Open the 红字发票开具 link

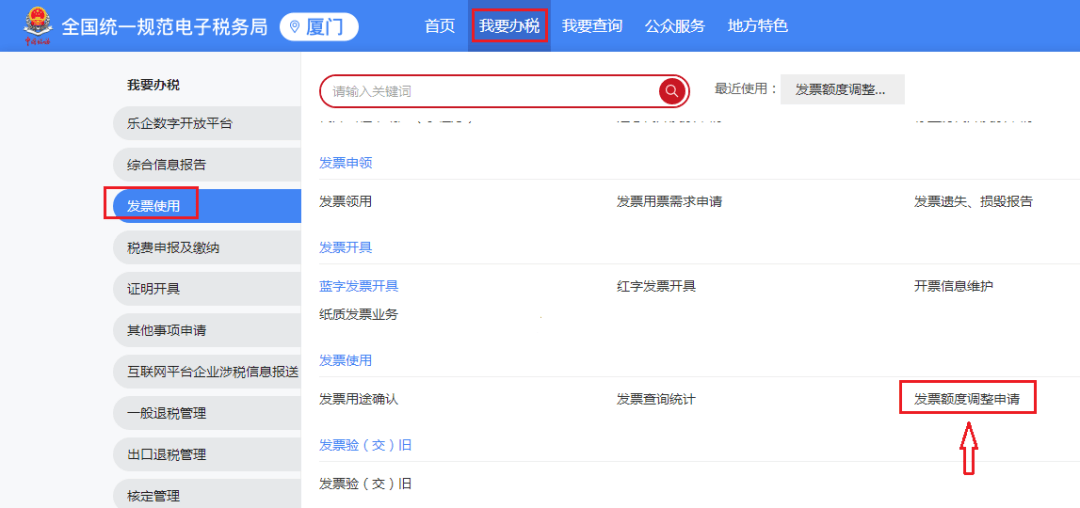click(x=656, y=286)
